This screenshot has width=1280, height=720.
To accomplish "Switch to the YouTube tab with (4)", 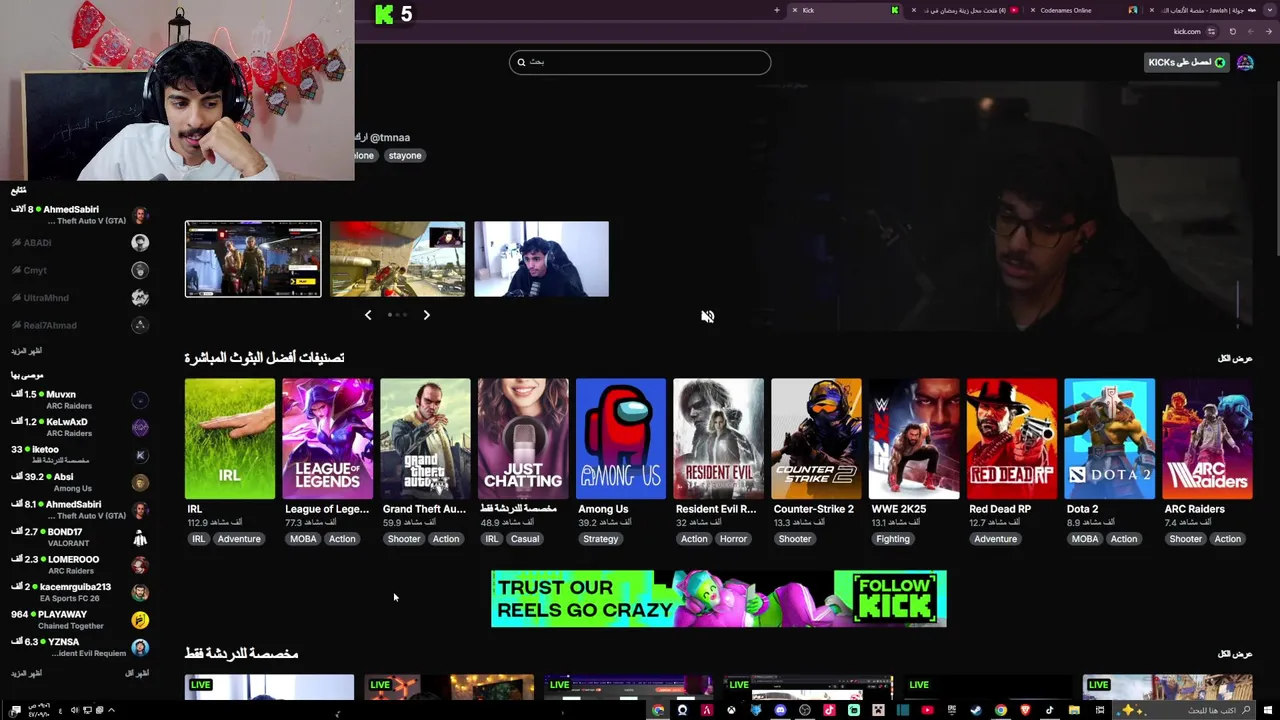I will tap(963, 10).
